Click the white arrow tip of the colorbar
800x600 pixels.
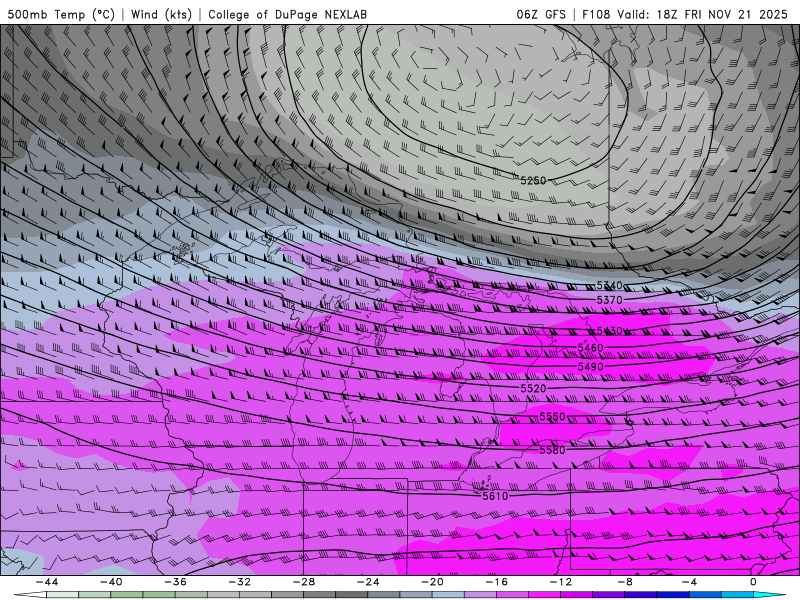click(x=30, y=595)
